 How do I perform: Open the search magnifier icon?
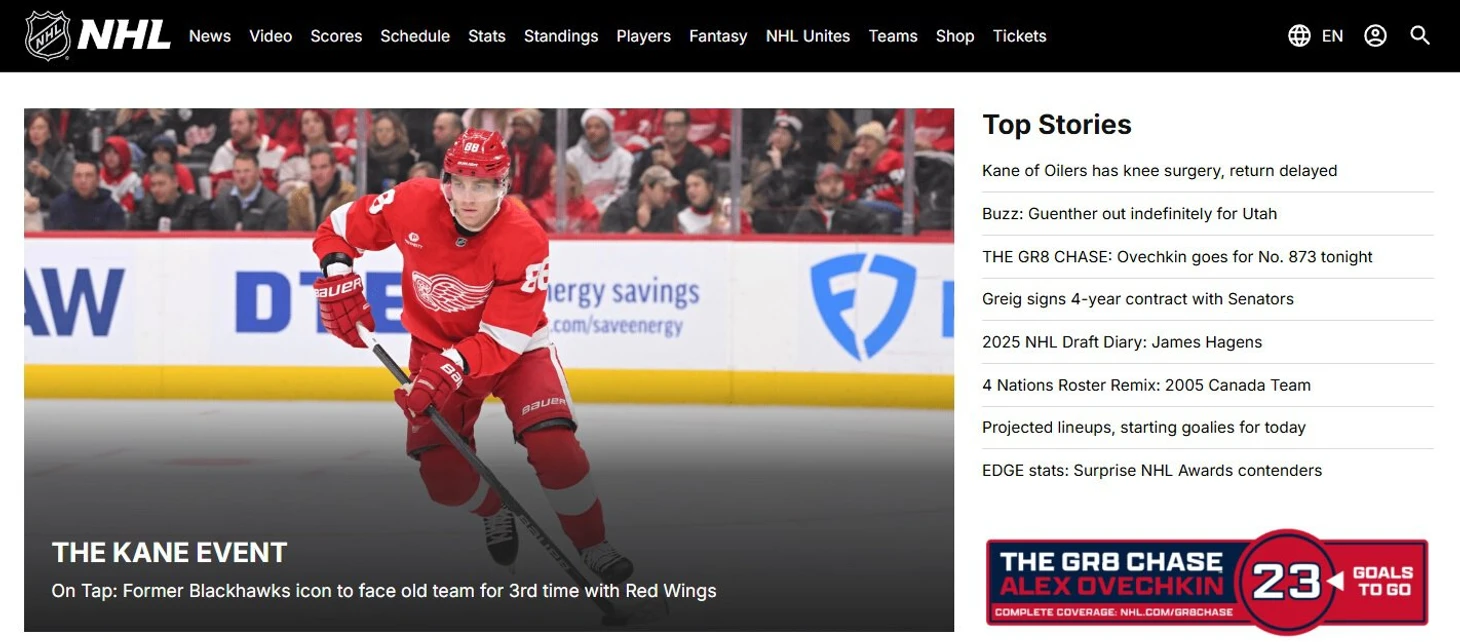click(x=1420, y=36)
